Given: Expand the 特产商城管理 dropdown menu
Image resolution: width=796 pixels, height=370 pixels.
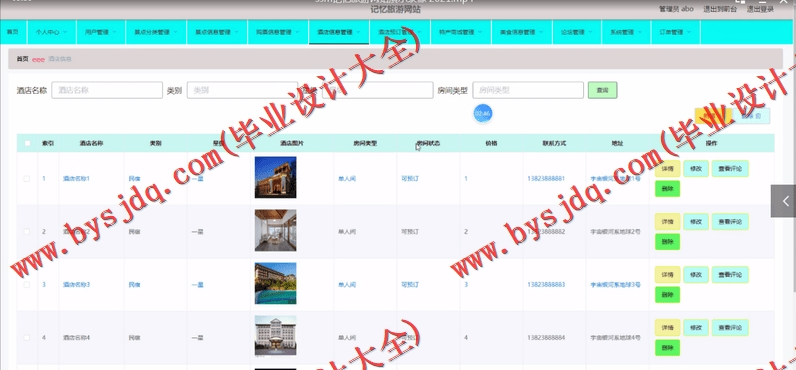Looking at the screenshot, I should click(x=461, y=32).
